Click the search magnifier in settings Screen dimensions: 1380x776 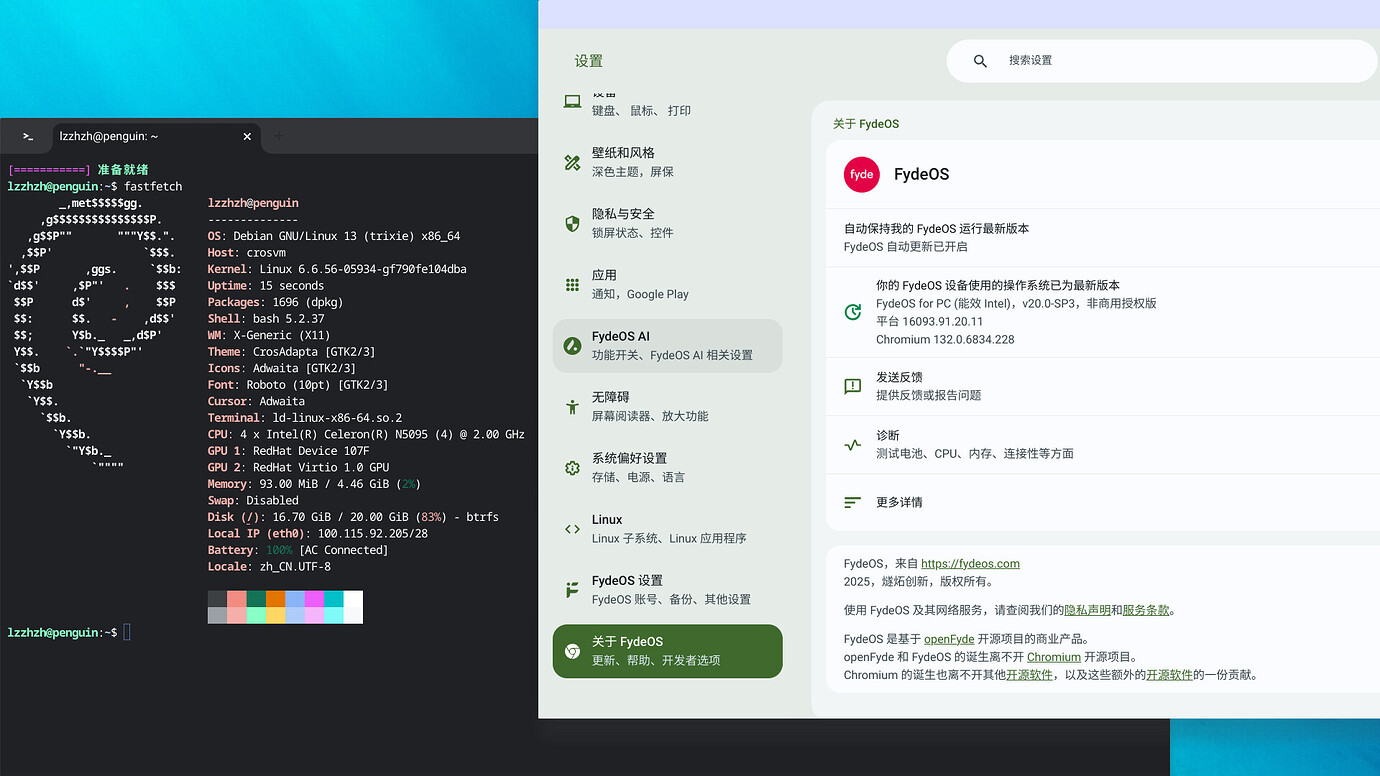(x=979, y=61)
